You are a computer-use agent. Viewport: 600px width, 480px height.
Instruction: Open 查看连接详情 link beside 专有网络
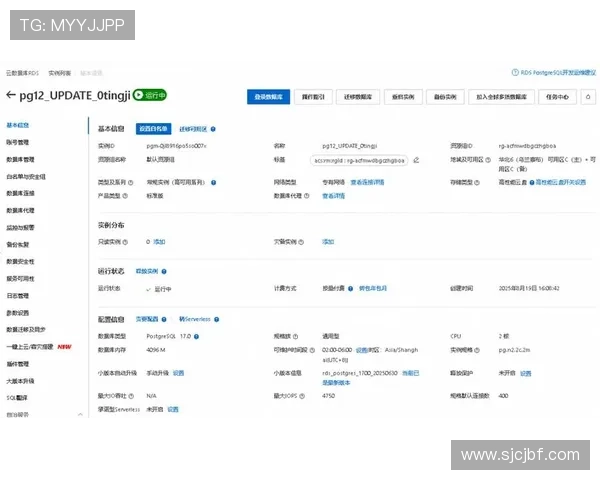pos(367,182)
